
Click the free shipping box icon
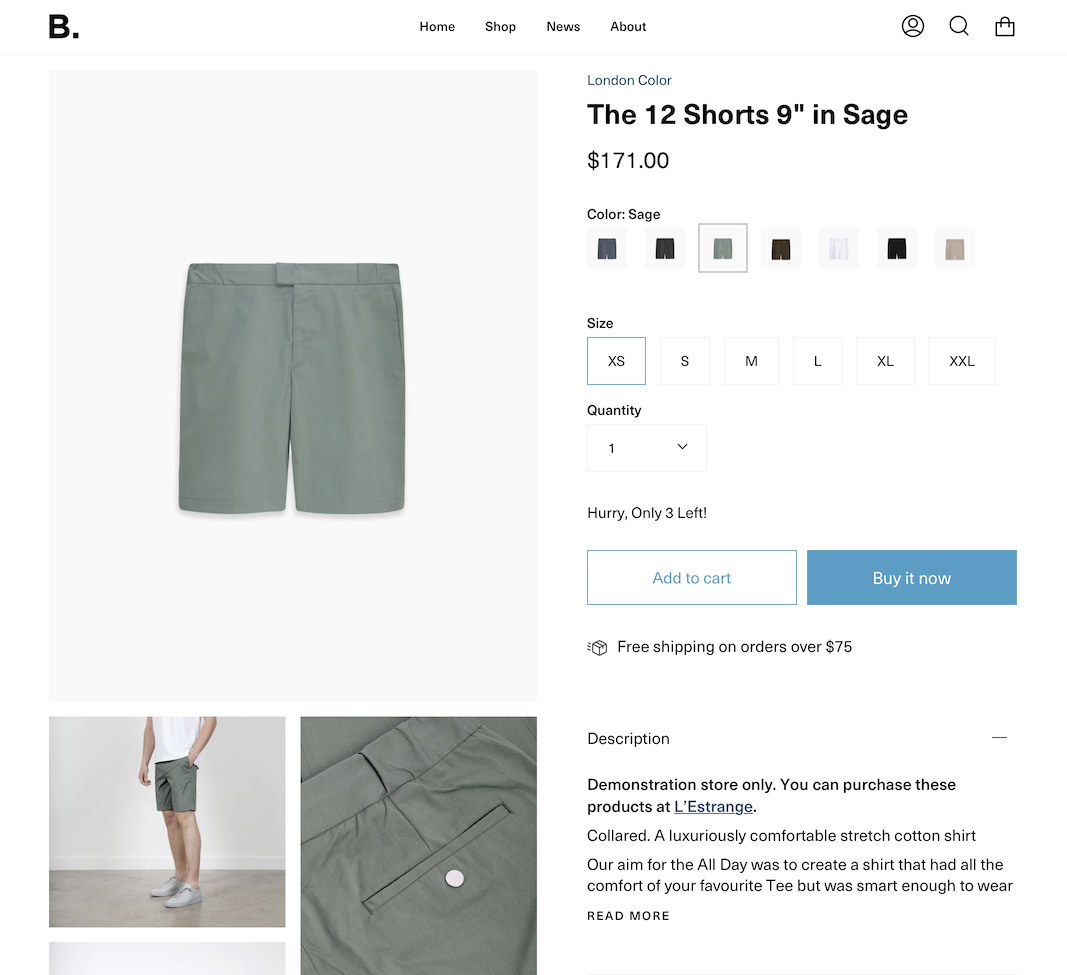click(x=598, y=647)
